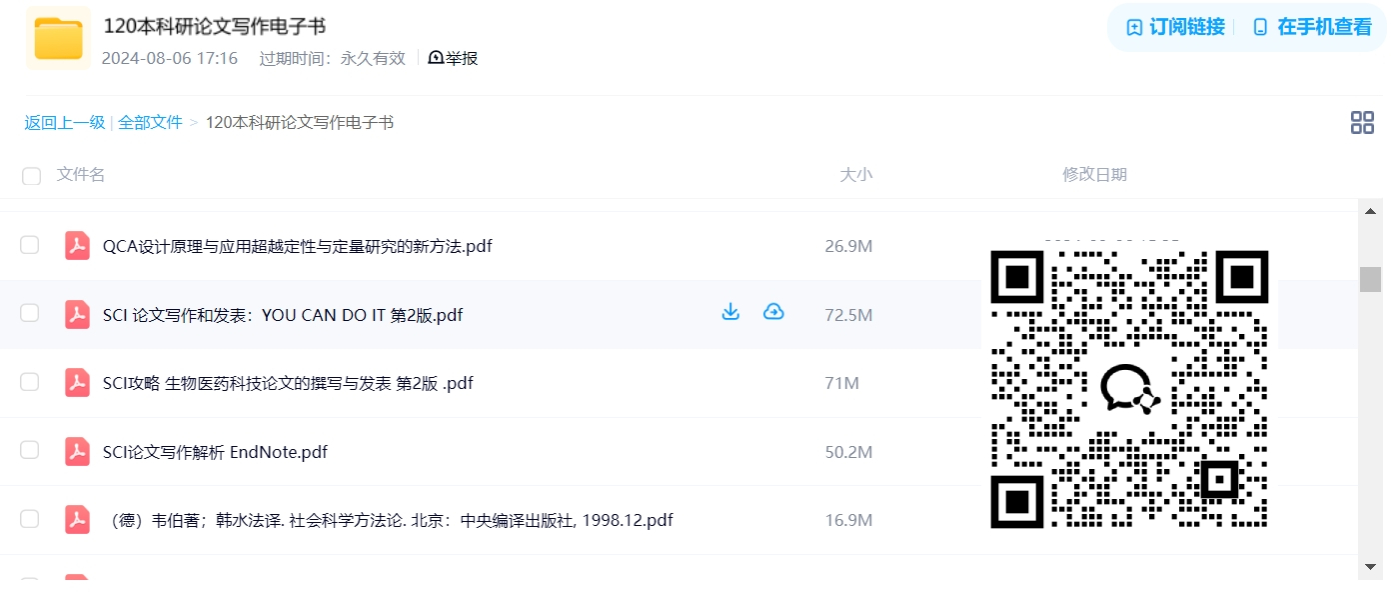This screenshot has height=607, width=1400.
Task: Check the SCI 论文写作和发表 checkbox
Action: (30, 313)
